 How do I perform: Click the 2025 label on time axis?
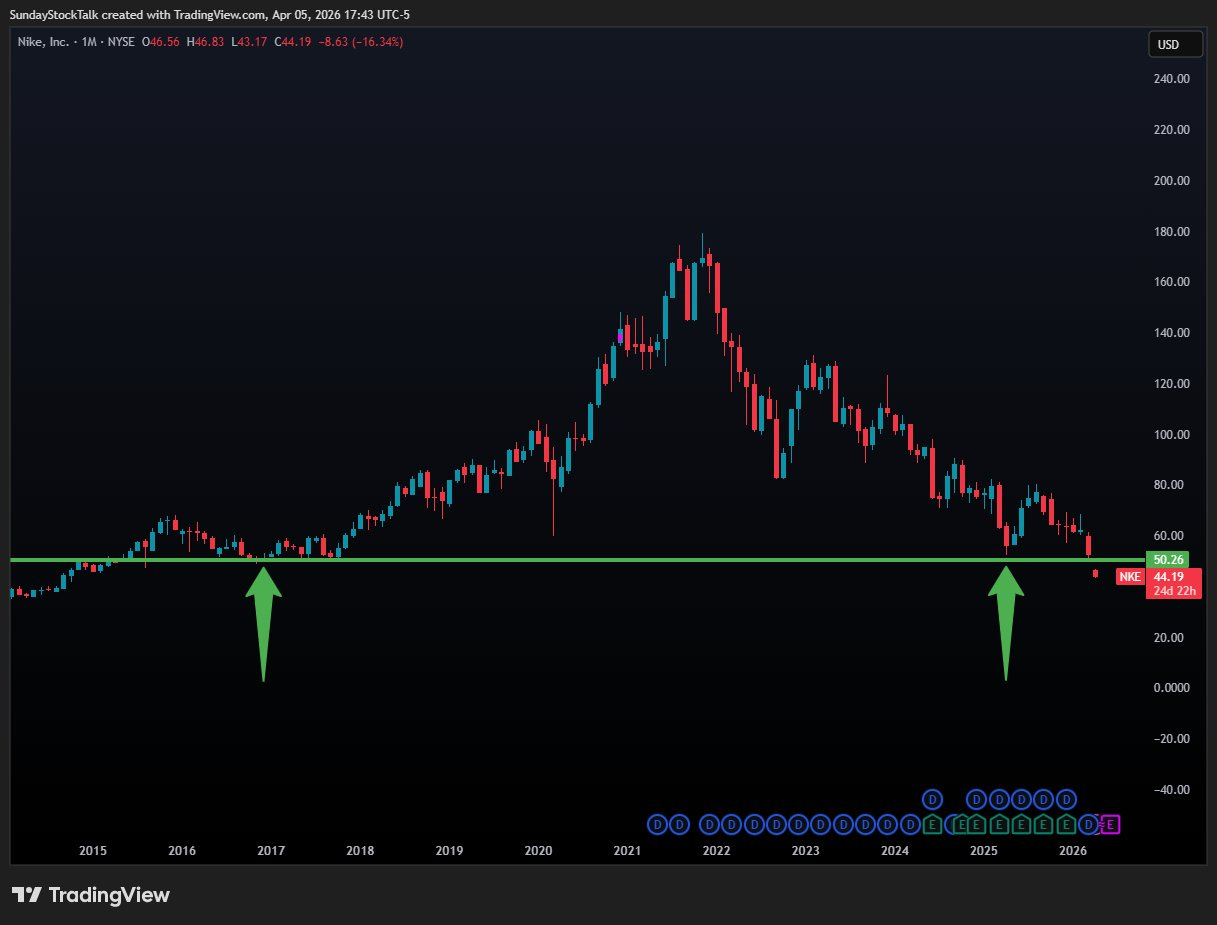pyautogui.click(x=984, y=851)
